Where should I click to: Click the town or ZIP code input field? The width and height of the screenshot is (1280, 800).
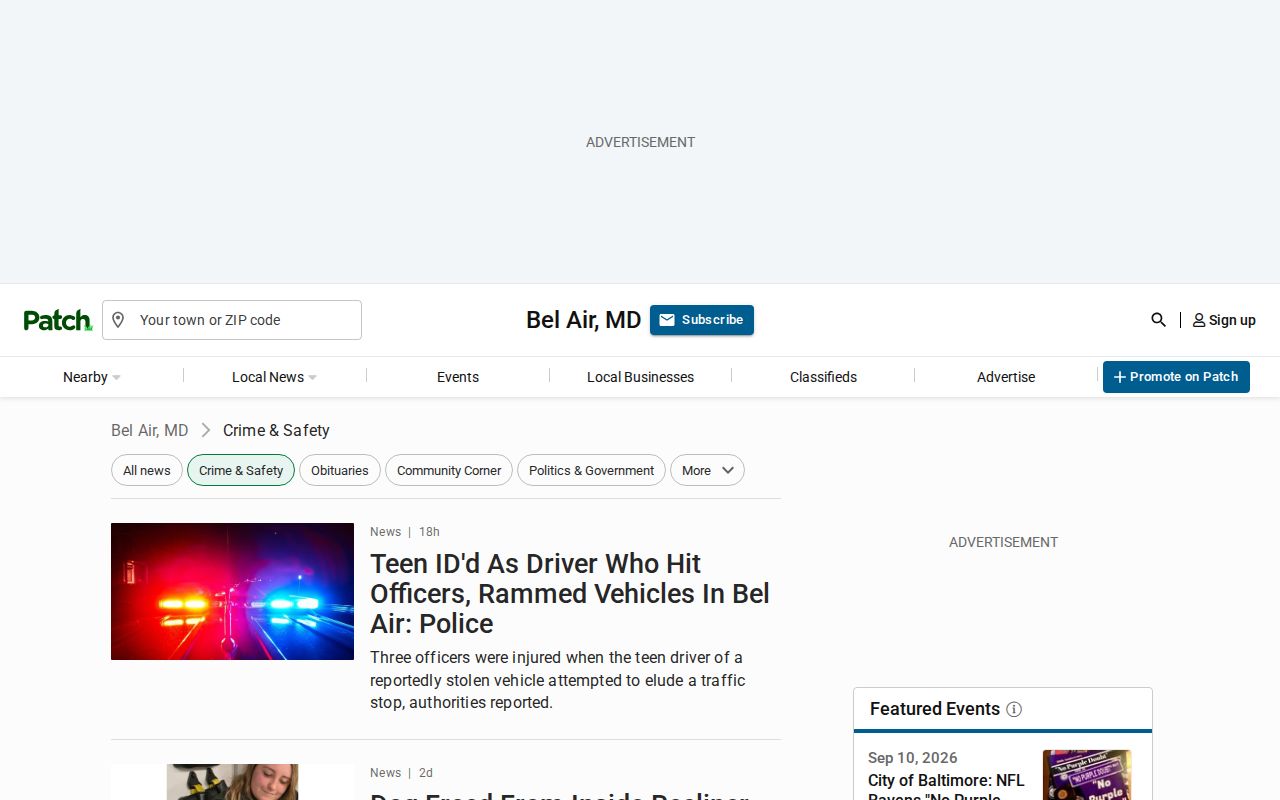click(x=232, y=320)
